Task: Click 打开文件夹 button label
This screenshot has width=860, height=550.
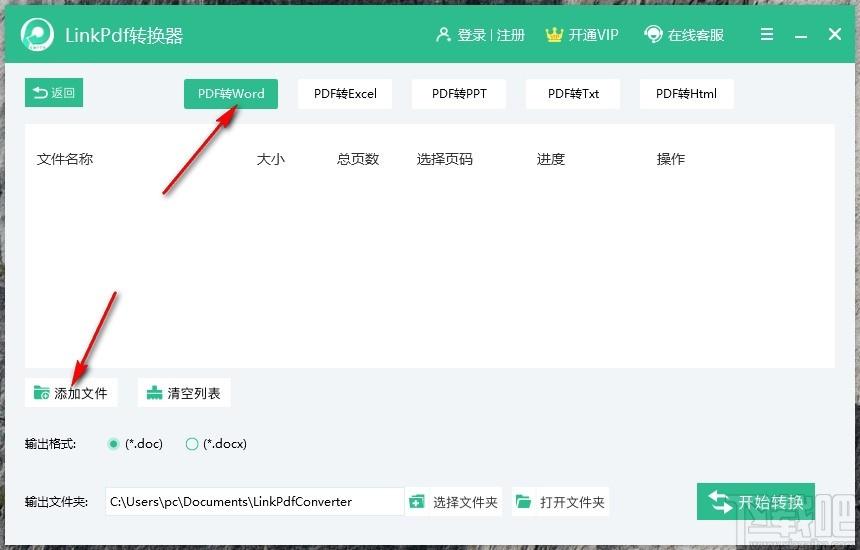Action: pos(572,502)
